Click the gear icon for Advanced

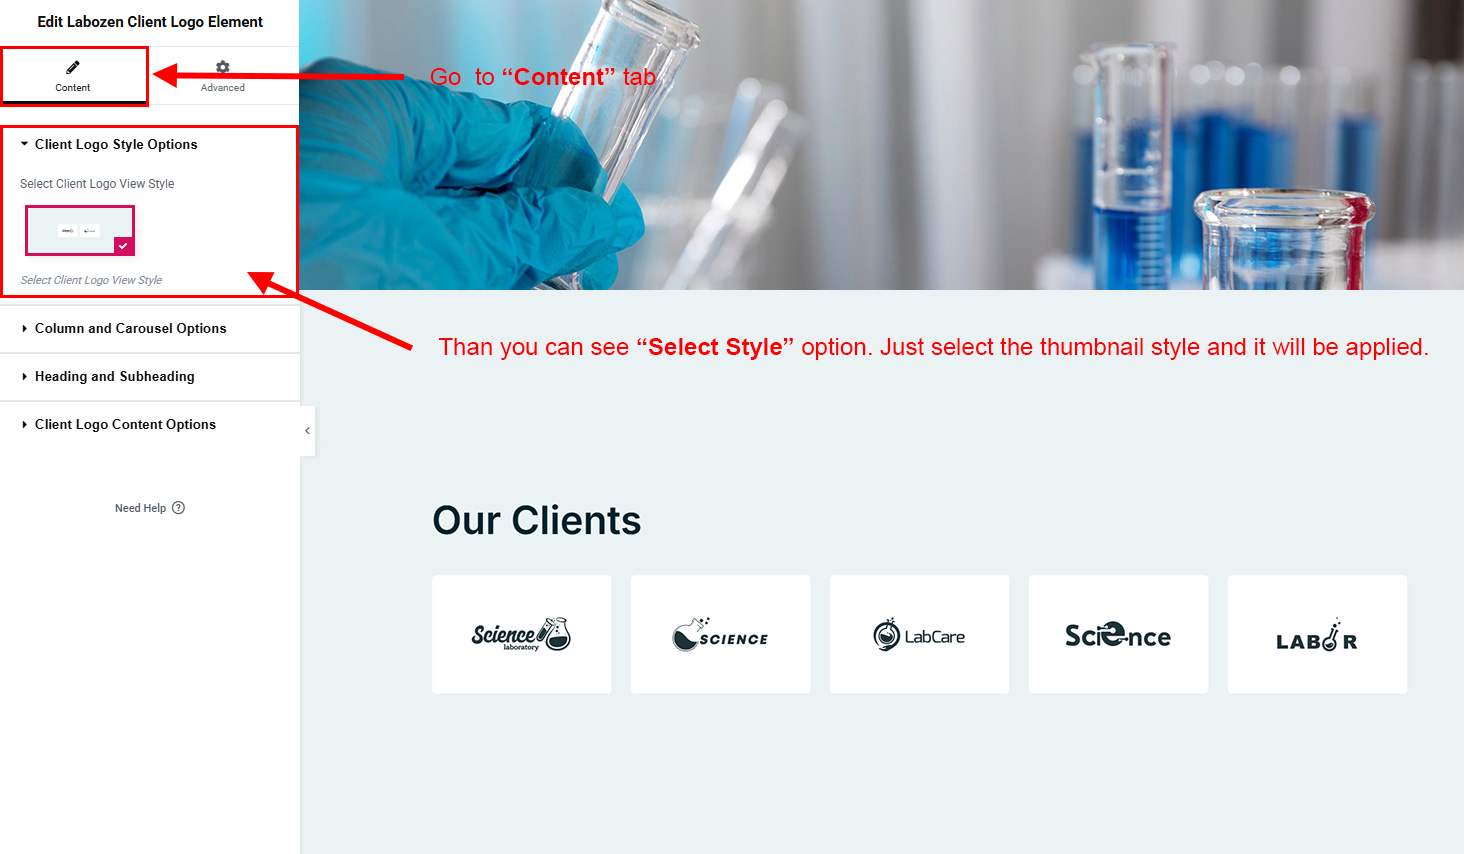point(223,67)
